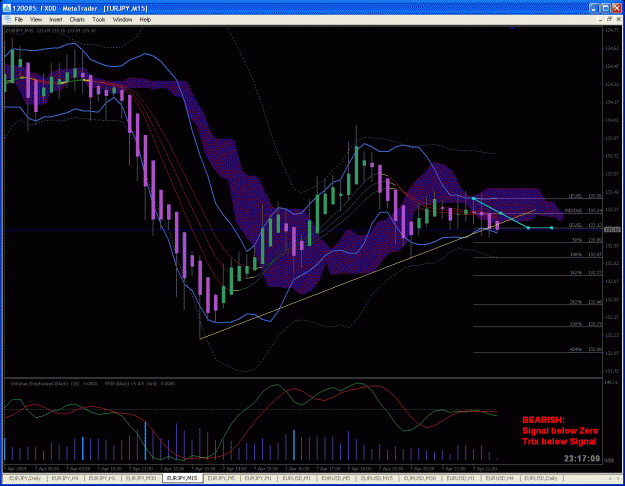Click the 'Trix below Signal' text
Image resolution: width=625 pixels, height=486 pixels.
point(559,441)
